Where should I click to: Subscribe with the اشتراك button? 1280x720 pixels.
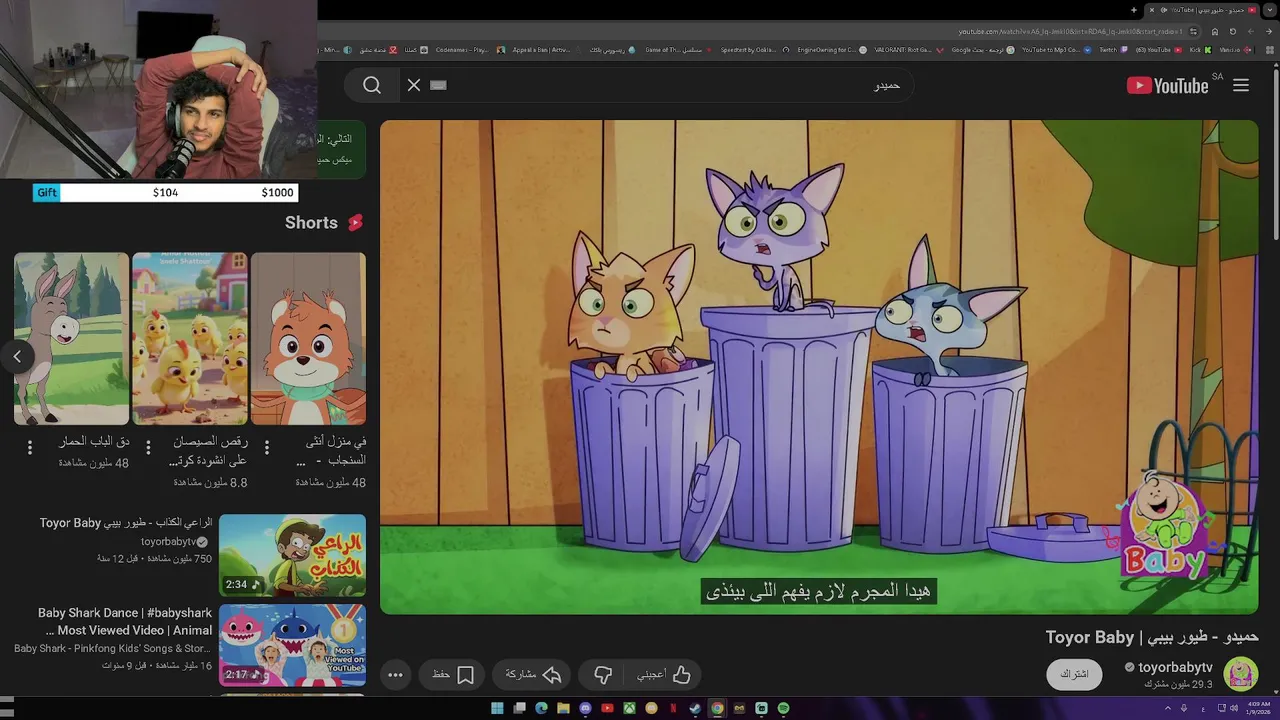[1074, 674]
